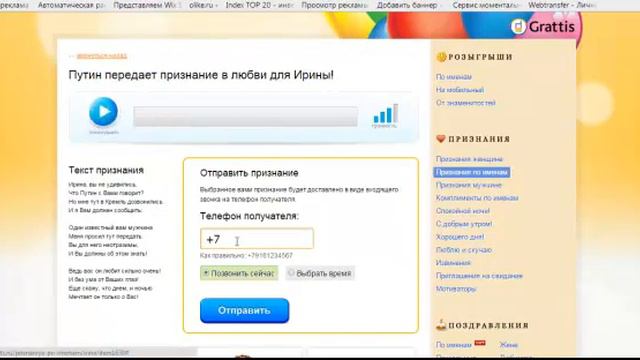The height and width of the screenshot is (360, 640).
Task: Click the Признания section heading
Action: tap(479, 139)
